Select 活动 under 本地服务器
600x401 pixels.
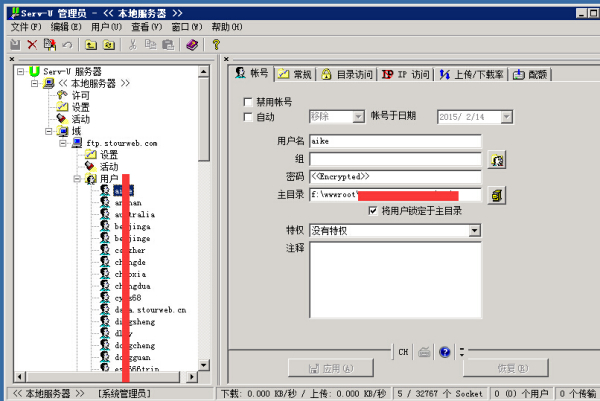point(73,119)
